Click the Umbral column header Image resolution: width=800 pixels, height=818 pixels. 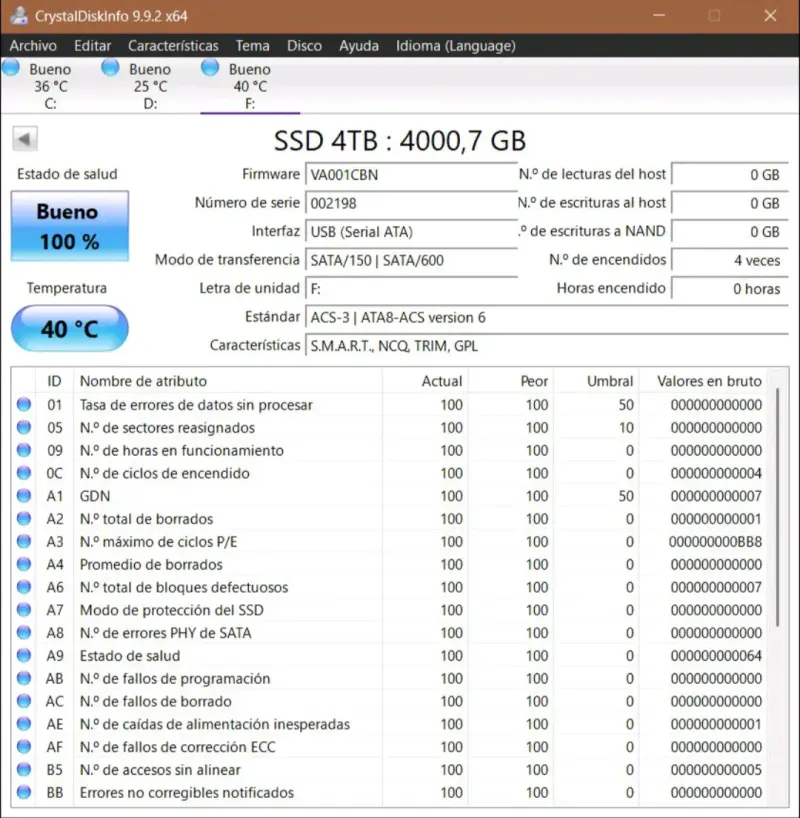(596, 381)
